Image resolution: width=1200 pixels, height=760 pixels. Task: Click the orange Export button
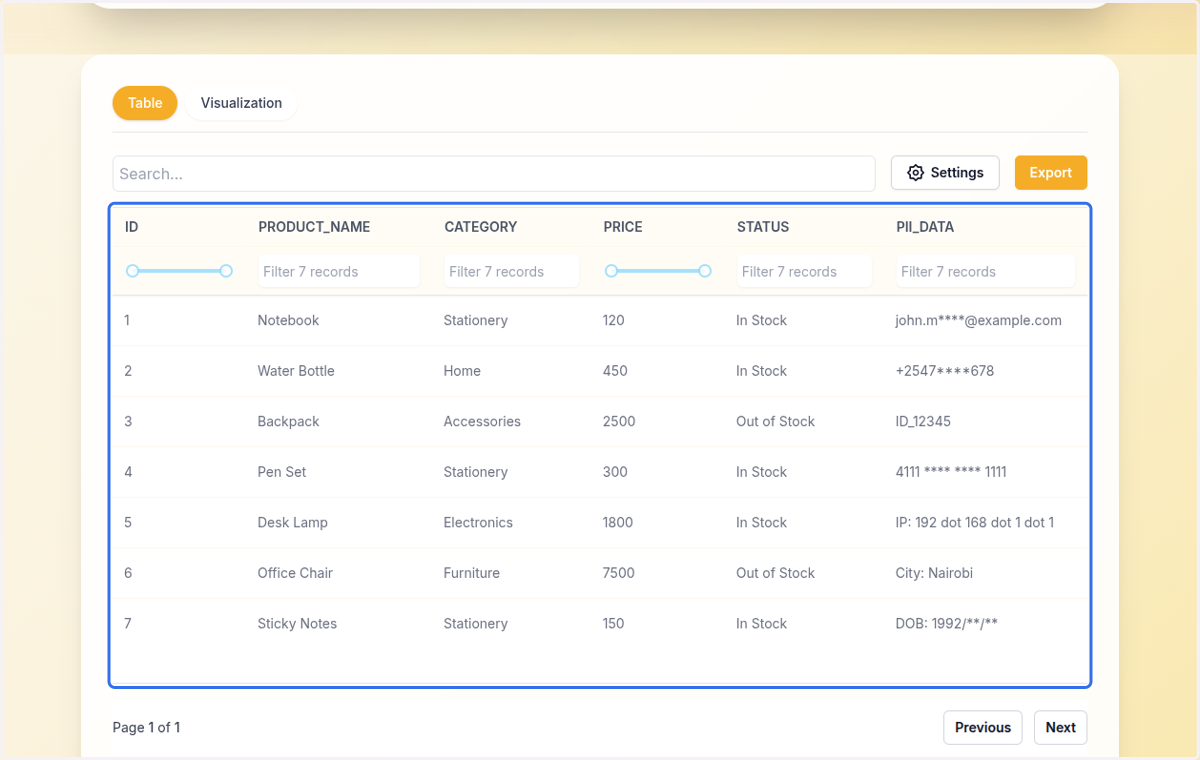click(x=1051, y=173)
